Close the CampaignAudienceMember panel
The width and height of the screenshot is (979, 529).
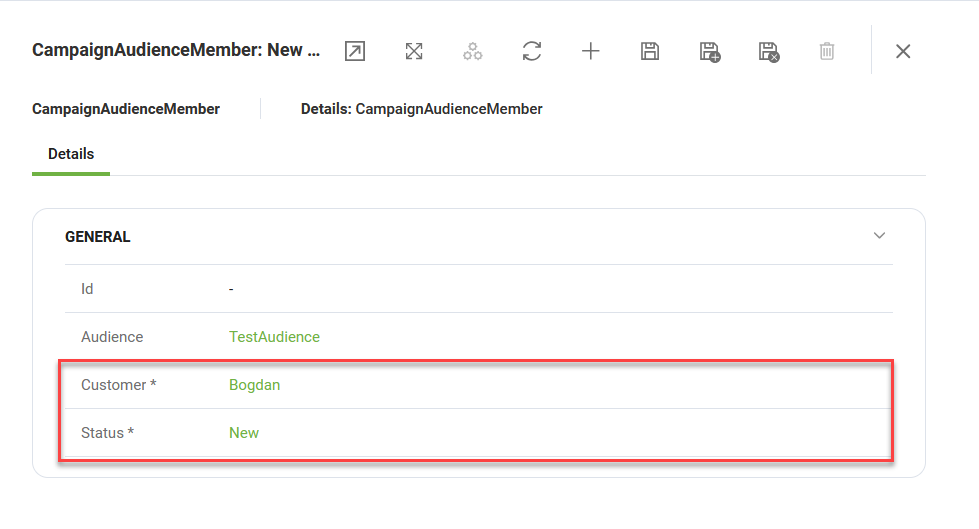click(x=903, y=51)
